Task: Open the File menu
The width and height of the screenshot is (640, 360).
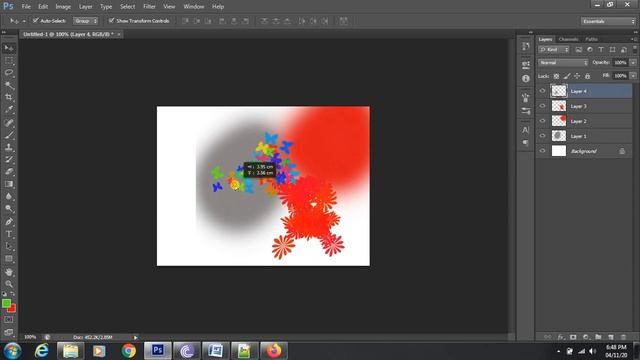Action: tap(26, 7)
